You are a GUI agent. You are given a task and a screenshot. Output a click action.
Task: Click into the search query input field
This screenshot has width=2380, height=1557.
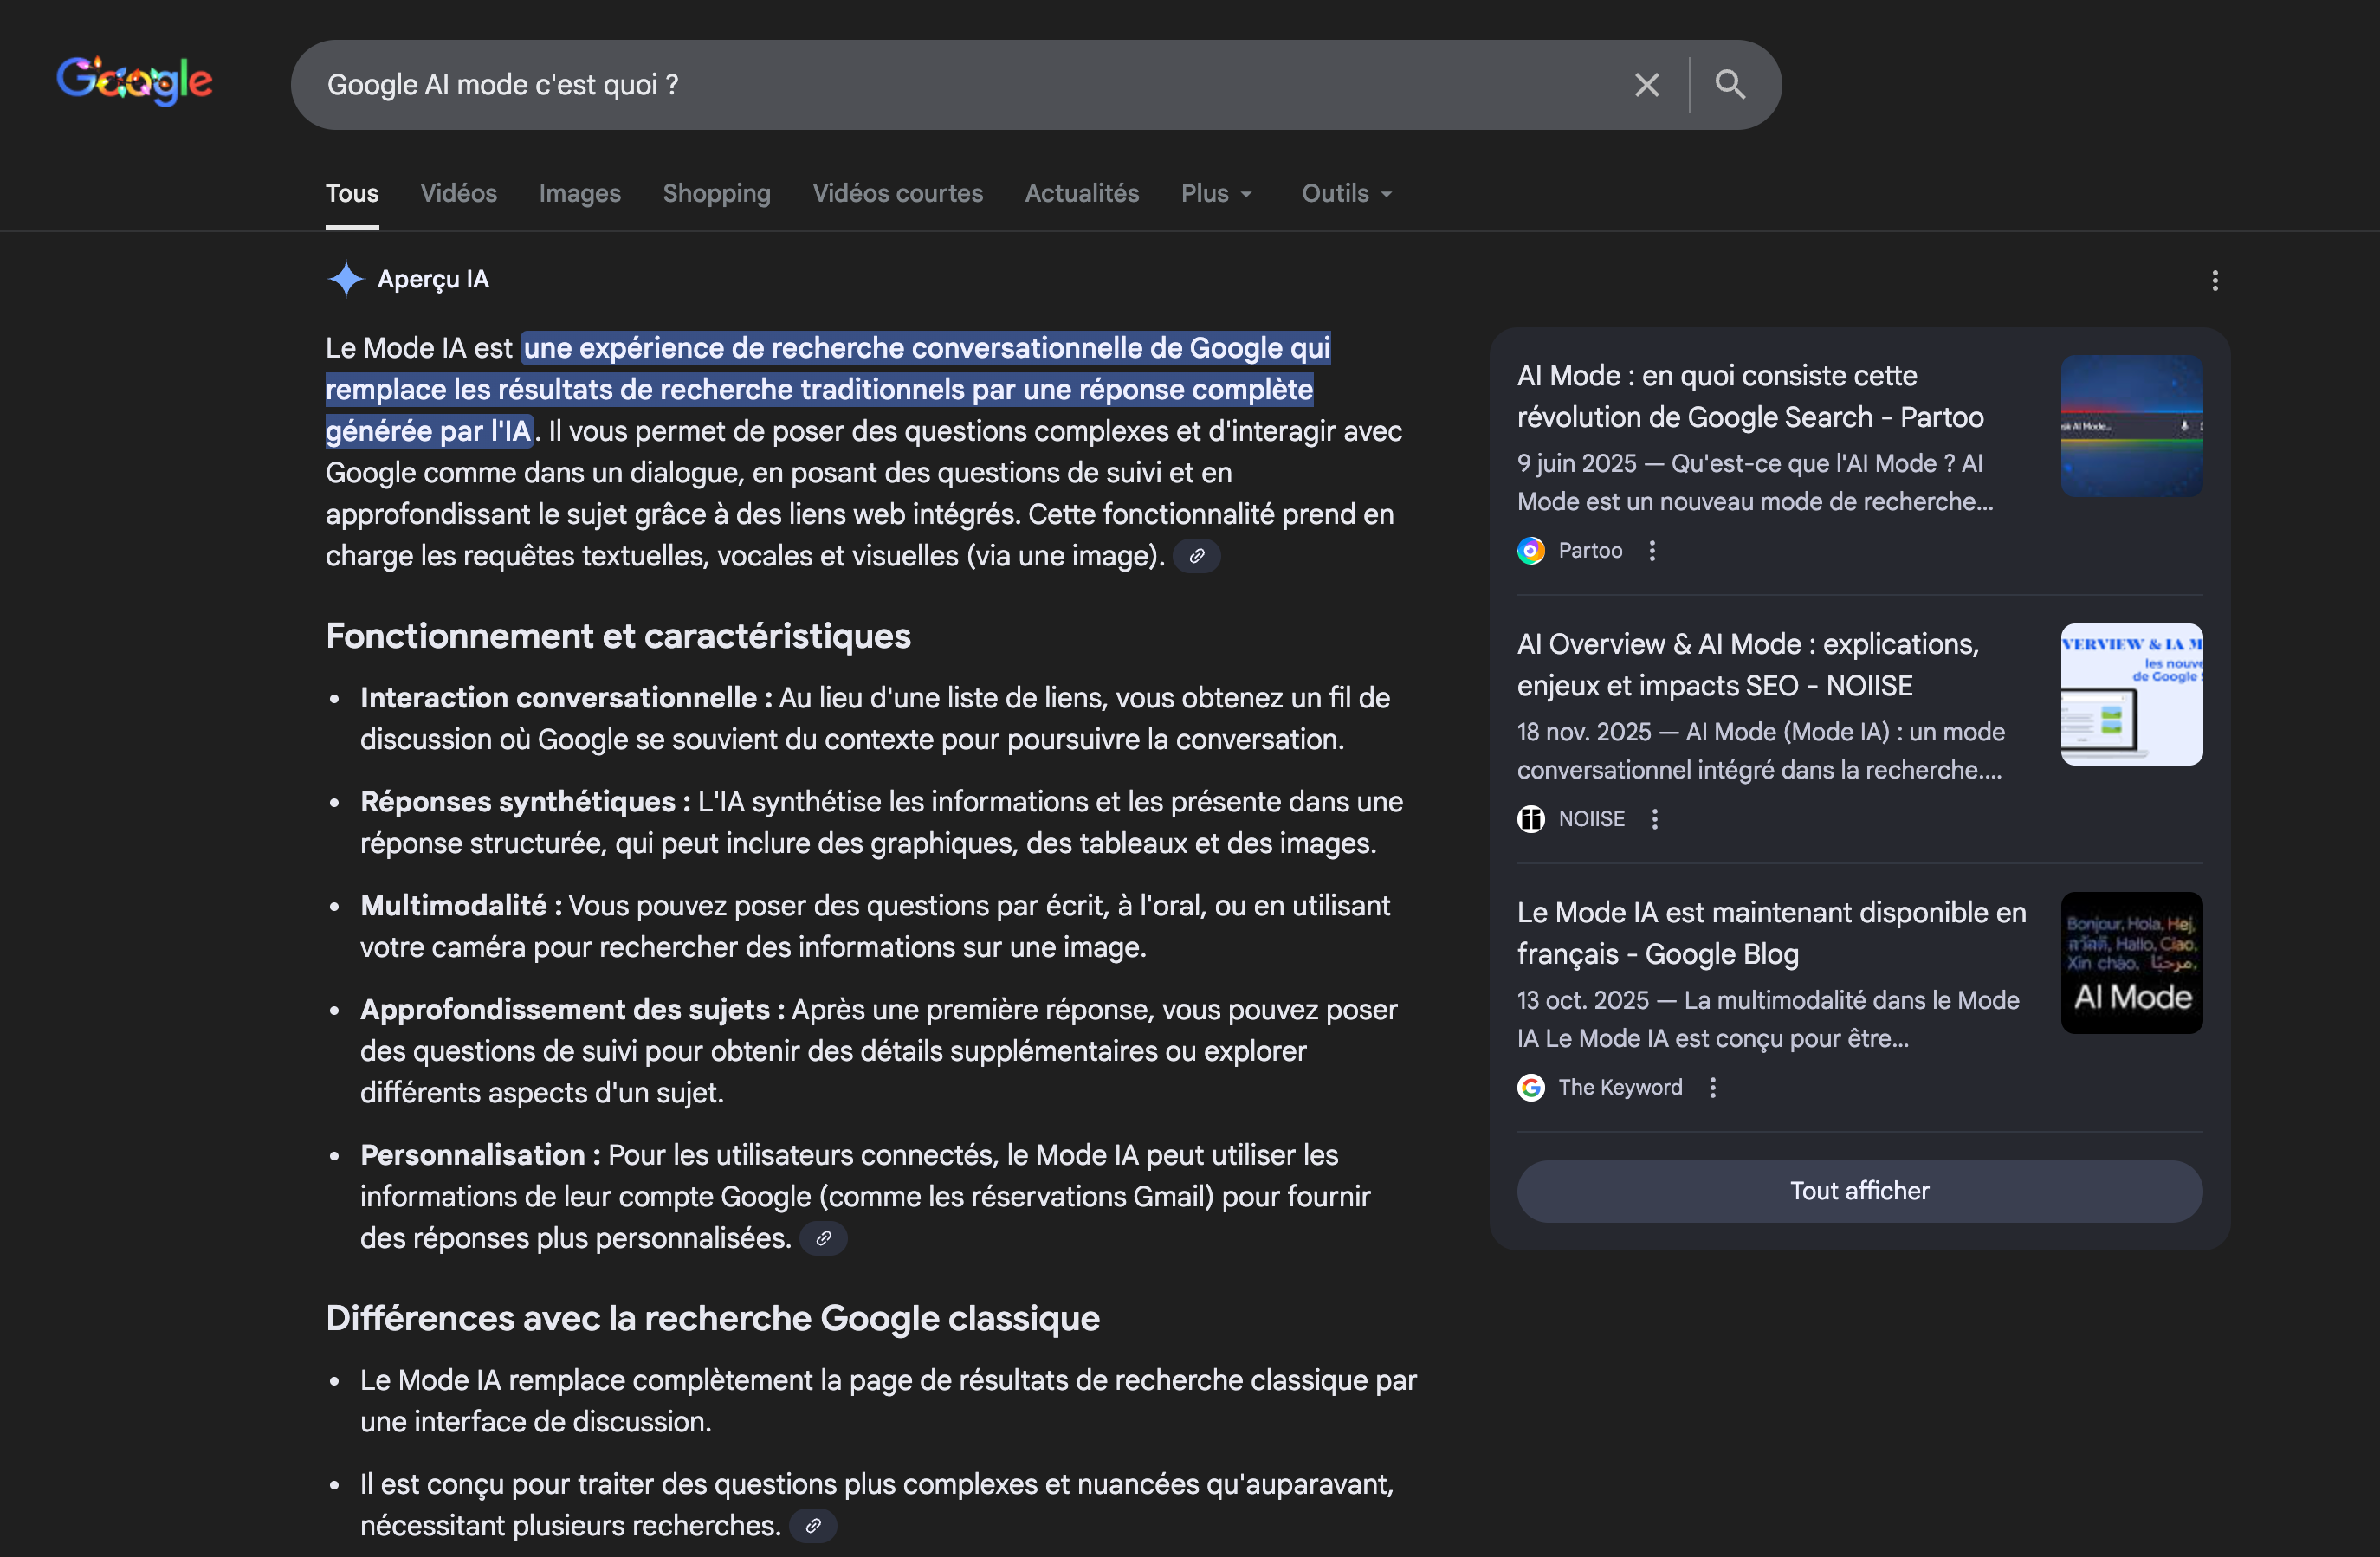coord(900,85)
